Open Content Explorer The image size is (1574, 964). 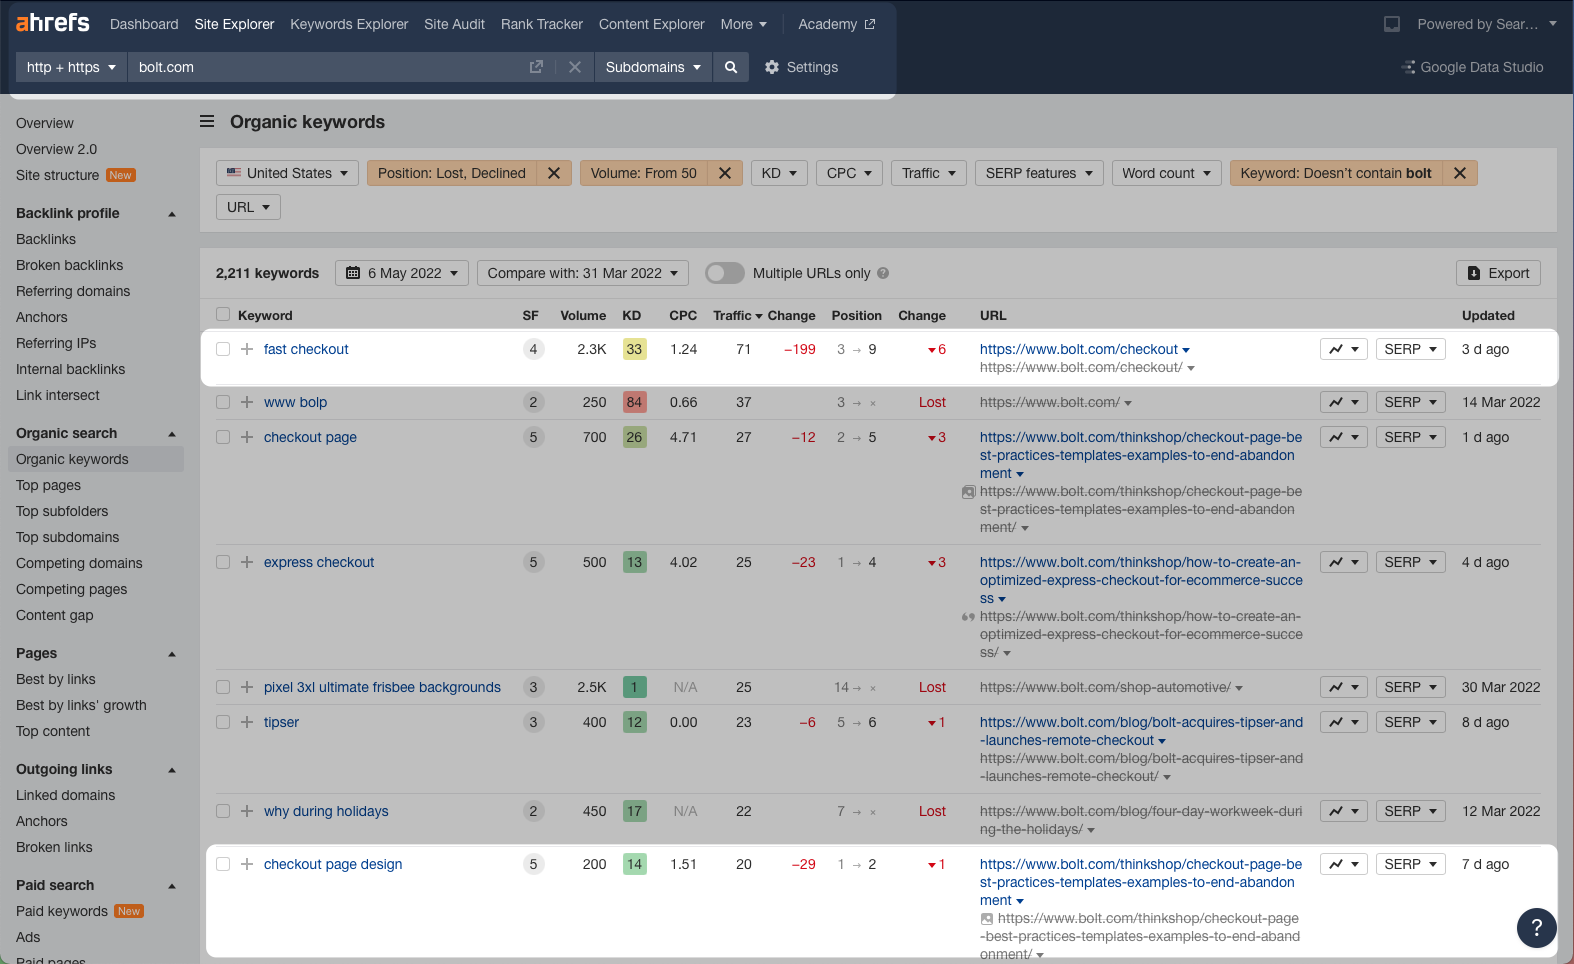coord(652,24)
